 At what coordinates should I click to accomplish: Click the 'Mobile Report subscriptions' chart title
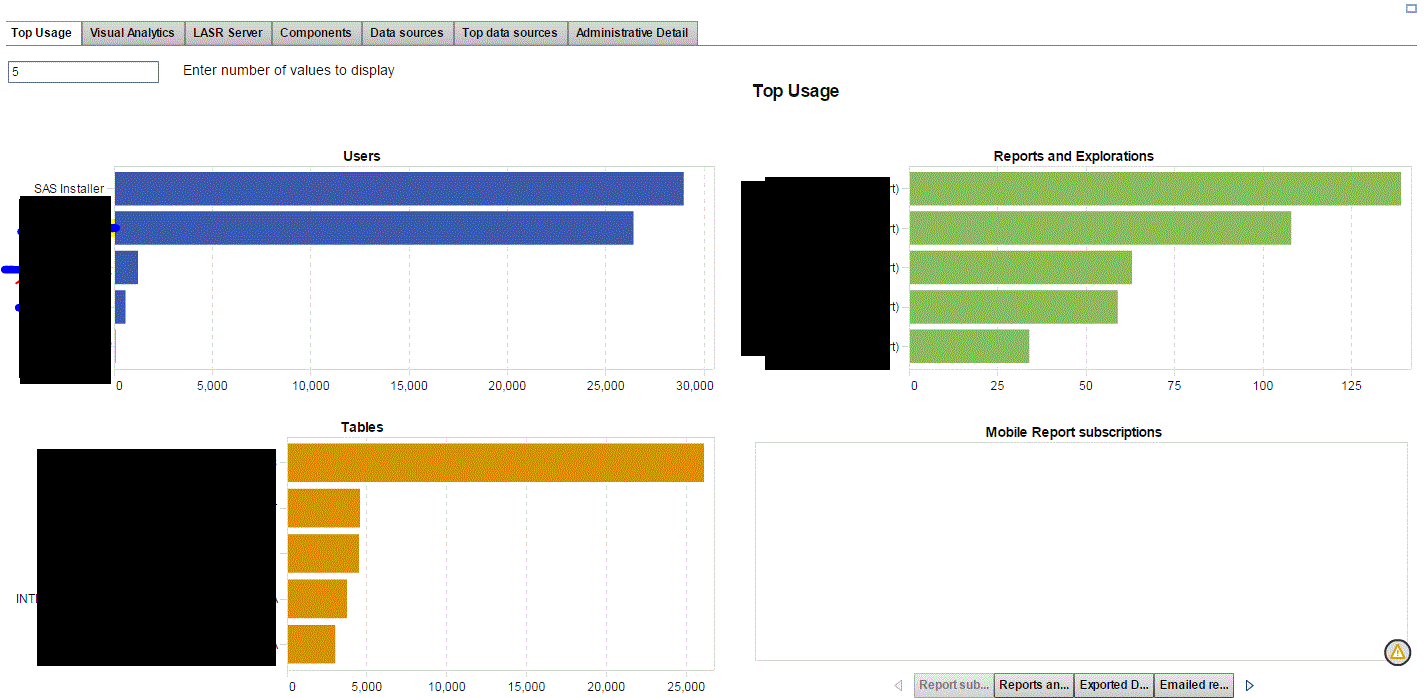coord(1074,432)
